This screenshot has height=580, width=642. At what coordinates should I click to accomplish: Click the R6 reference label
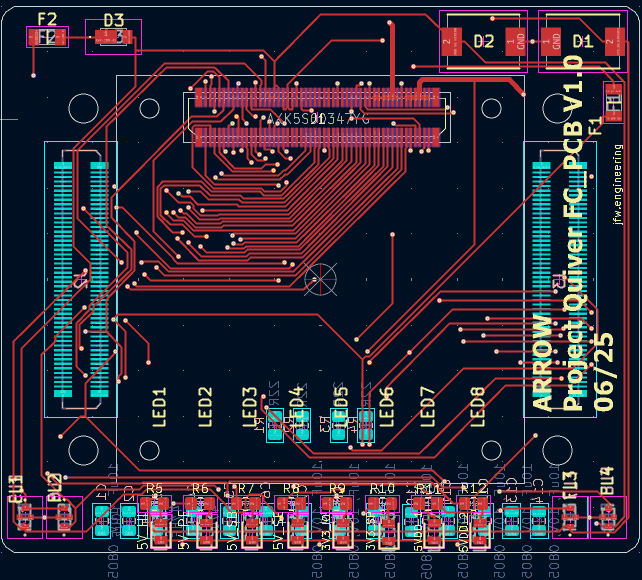point(200,488)
